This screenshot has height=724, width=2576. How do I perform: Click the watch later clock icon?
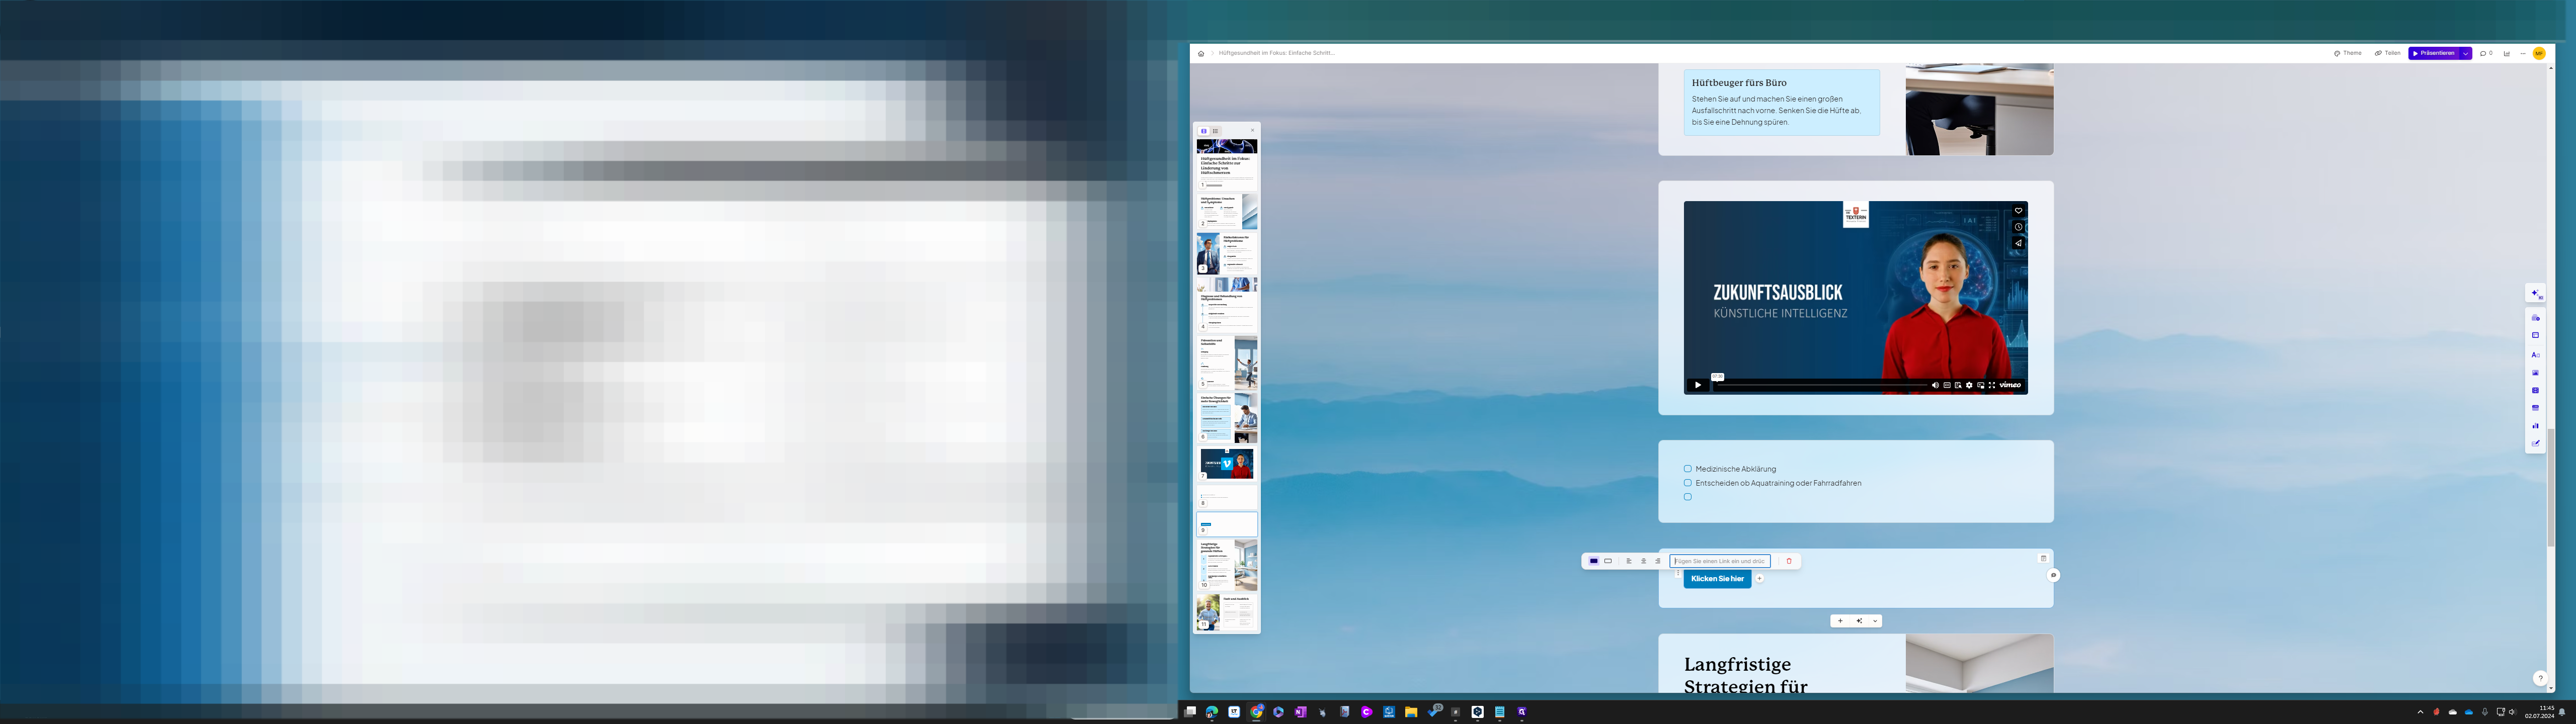2018,227
